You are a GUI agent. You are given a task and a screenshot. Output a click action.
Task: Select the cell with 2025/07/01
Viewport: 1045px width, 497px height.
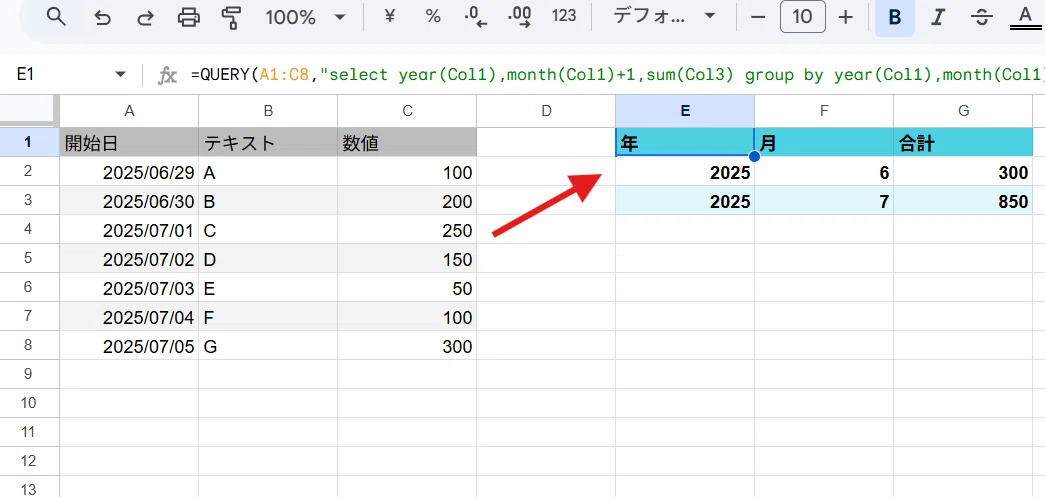129,230
